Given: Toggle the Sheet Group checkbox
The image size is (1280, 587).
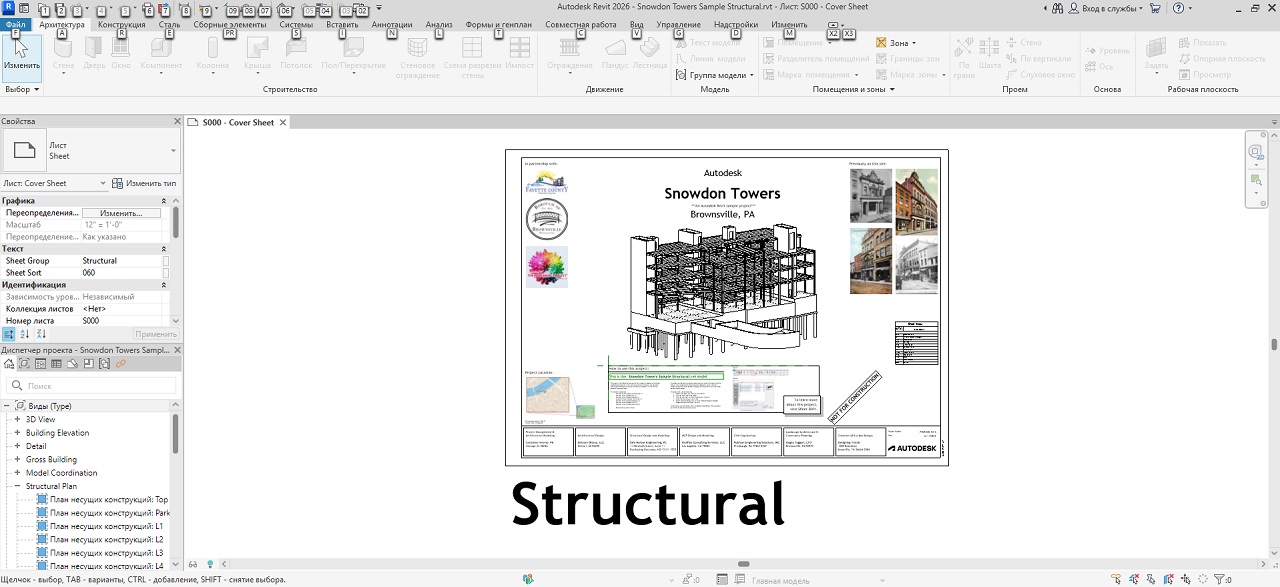Looking at the screenshot, I should click(166, 261).
